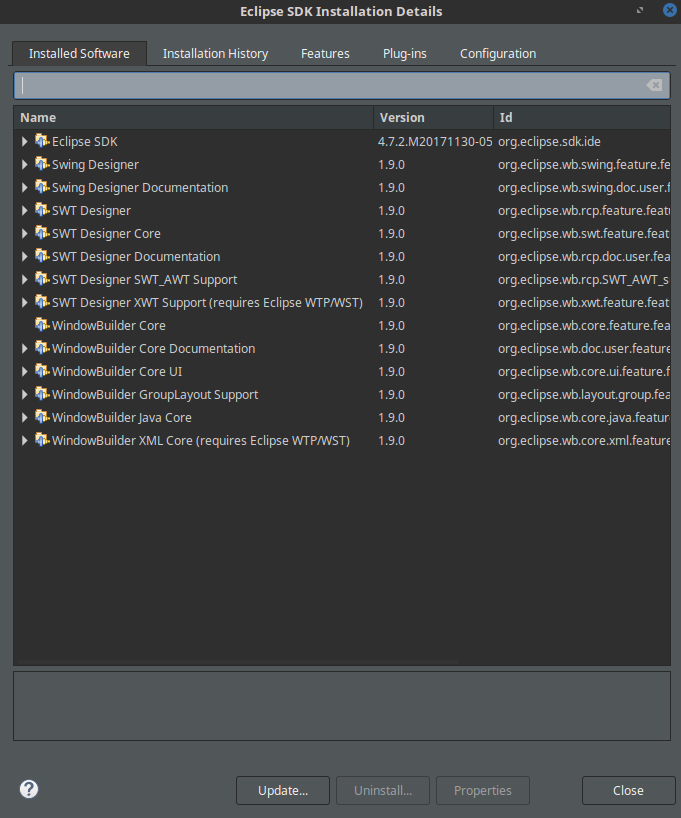681x818 pixels.
Task: Click the WindowBuilder Core UI icon
Action: click(42, 370)
